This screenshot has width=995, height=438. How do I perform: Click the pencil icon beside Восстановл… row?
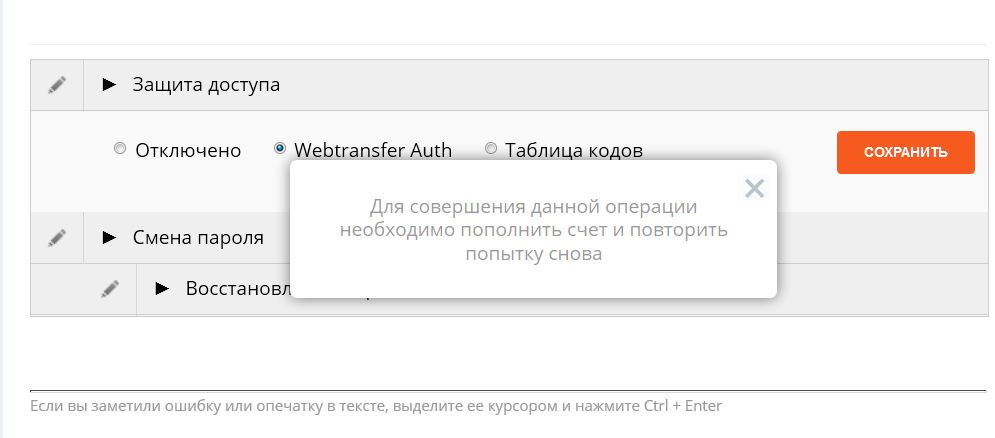point(110,289)
